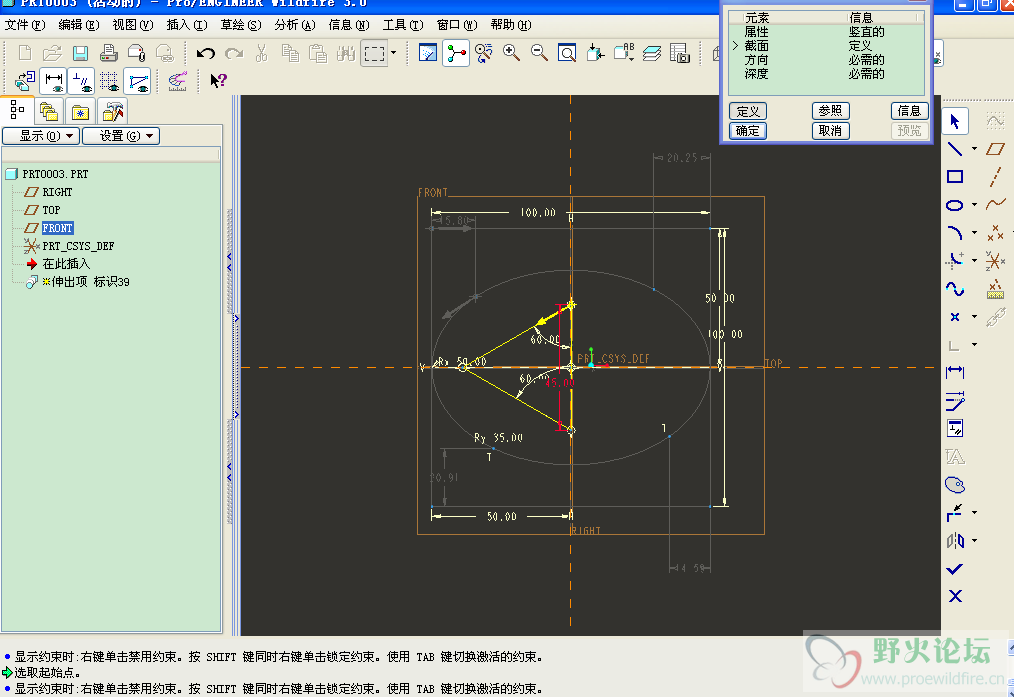Open the 显示 dropdown in navigator

(41, 136)
